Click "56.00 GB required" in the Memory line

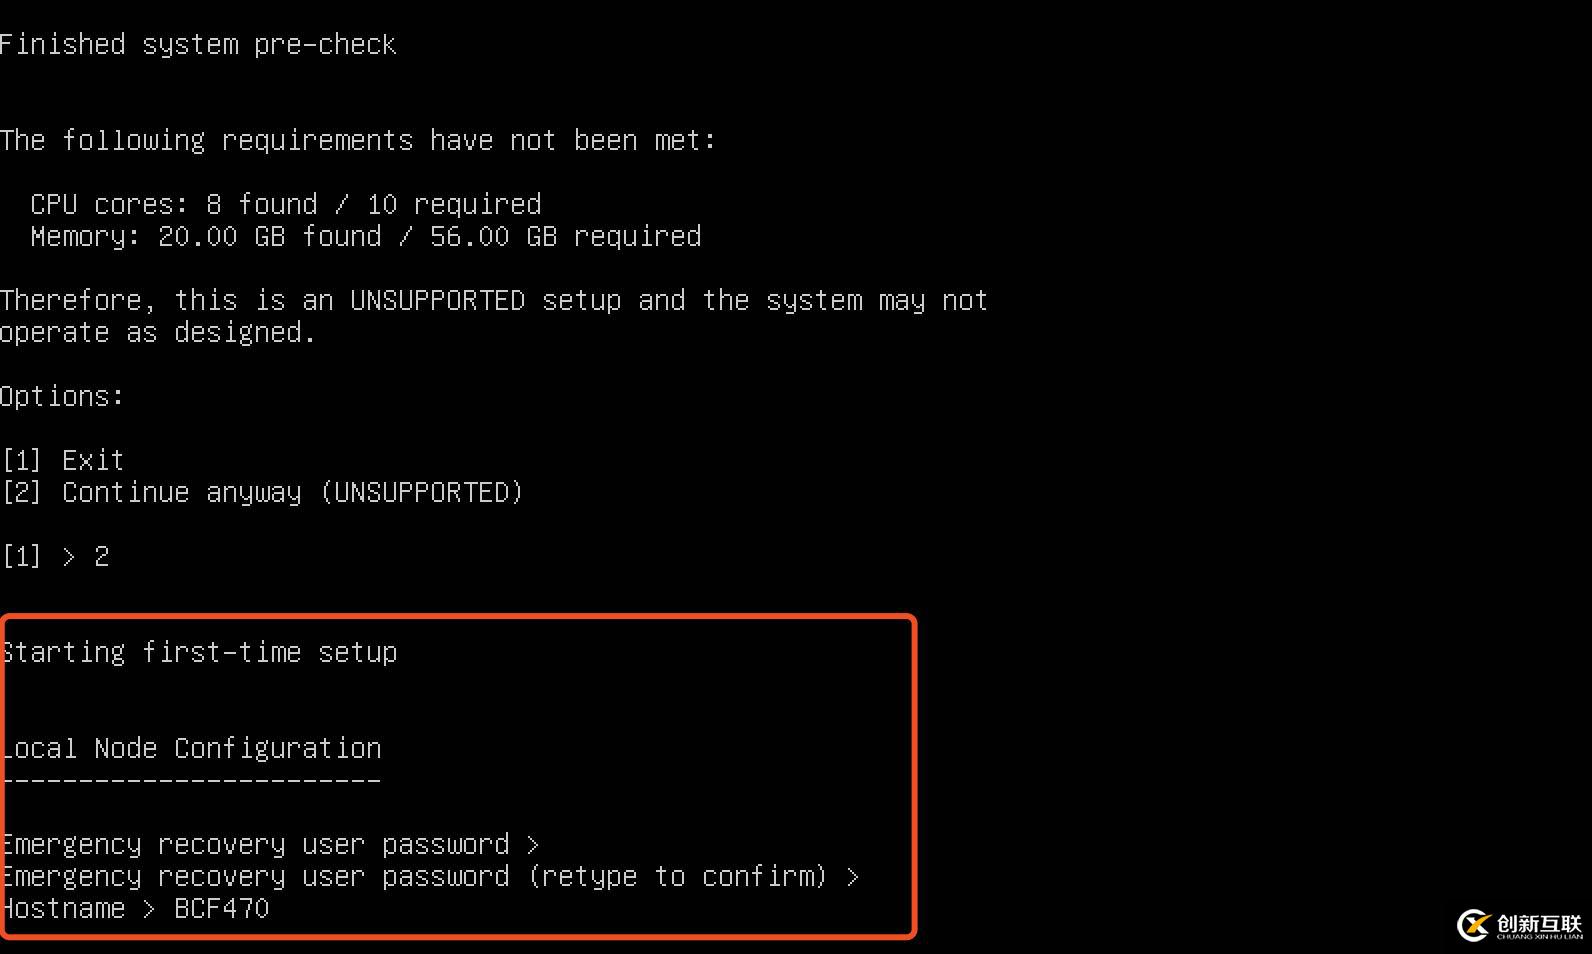565,236
